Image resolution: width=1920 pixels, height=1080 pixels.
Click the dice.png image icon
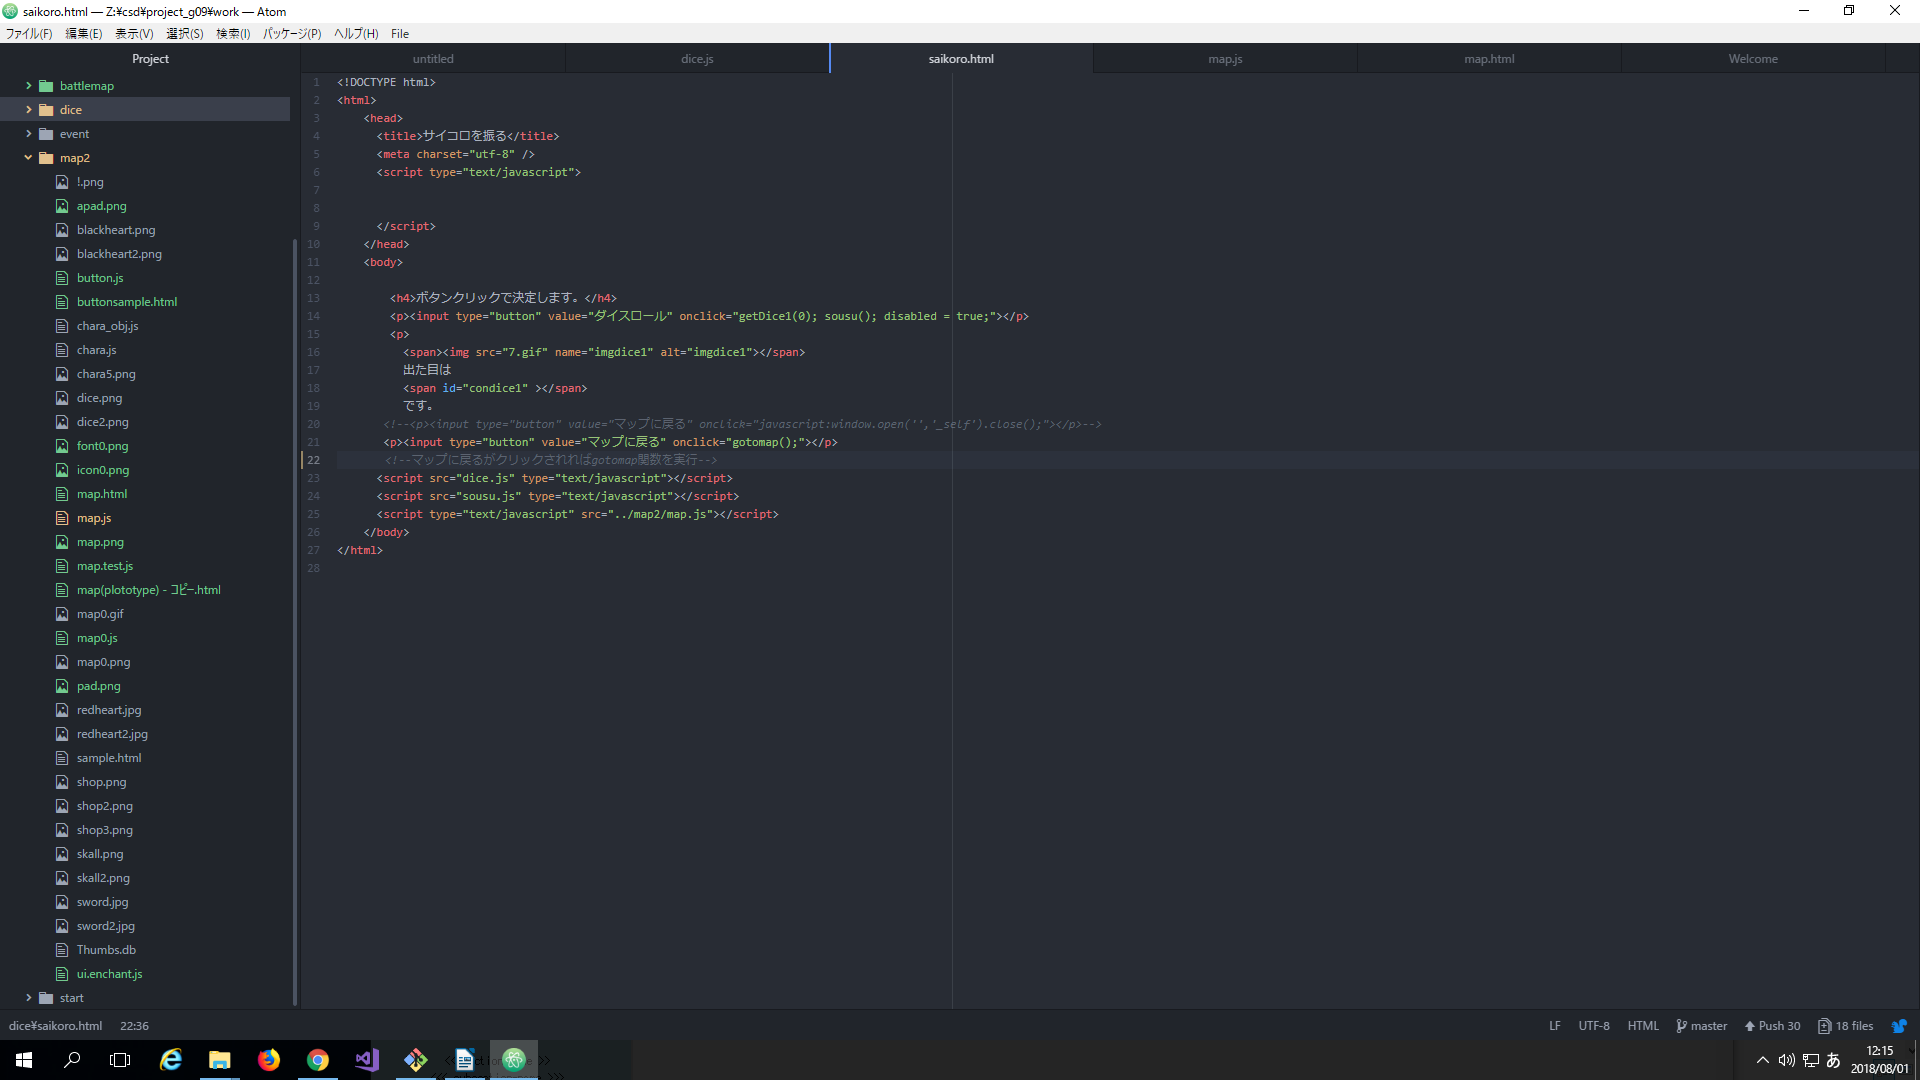(x=62, y=398)
